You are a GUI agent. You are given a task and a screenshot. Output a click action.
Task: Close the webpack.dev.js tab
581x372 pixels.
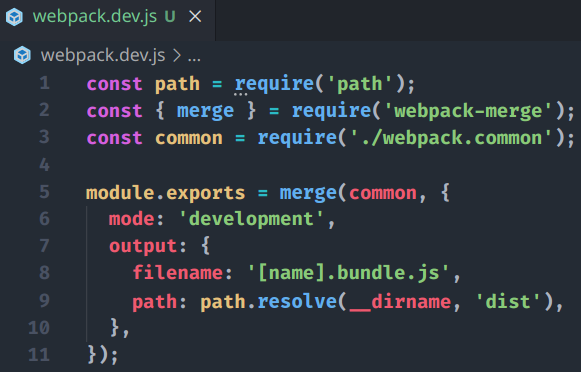pyautogui.click(x=195, y=17)
